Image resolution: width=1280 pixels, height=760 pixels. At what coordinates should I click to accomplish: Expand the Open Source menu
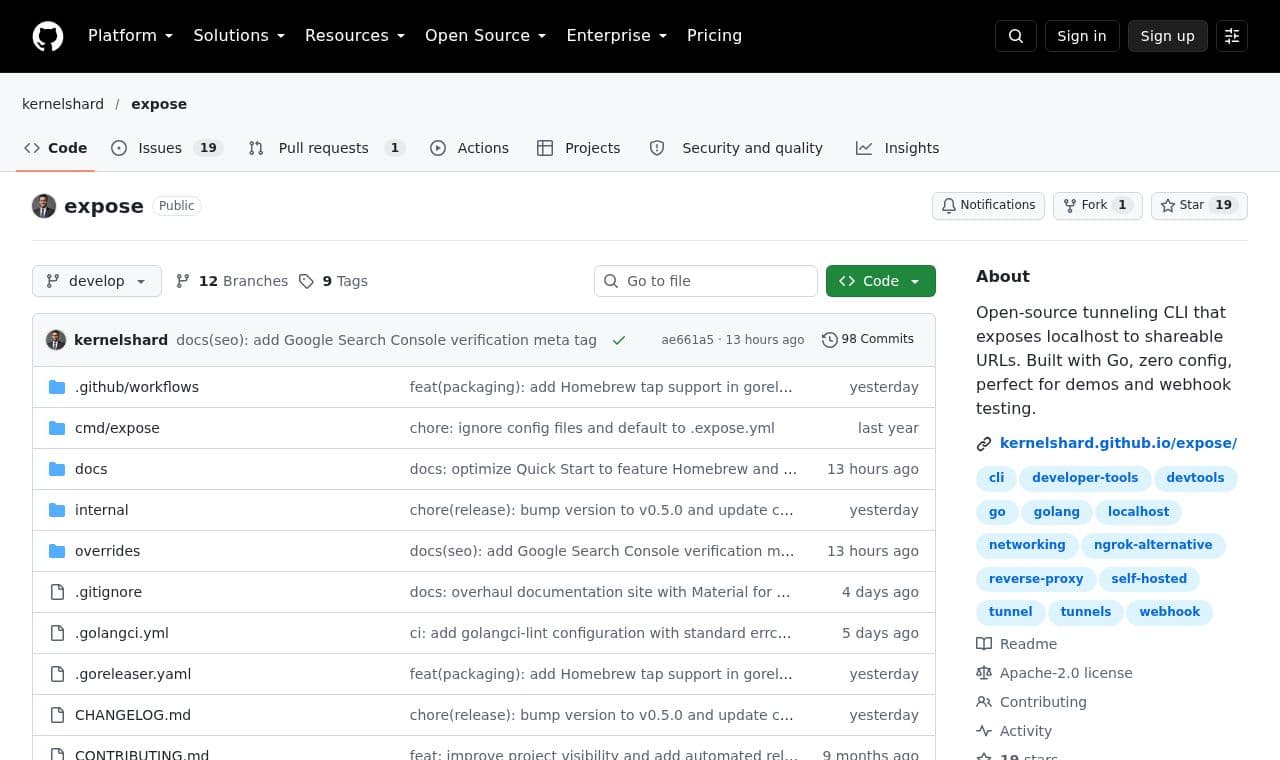(x=486, y=36)
